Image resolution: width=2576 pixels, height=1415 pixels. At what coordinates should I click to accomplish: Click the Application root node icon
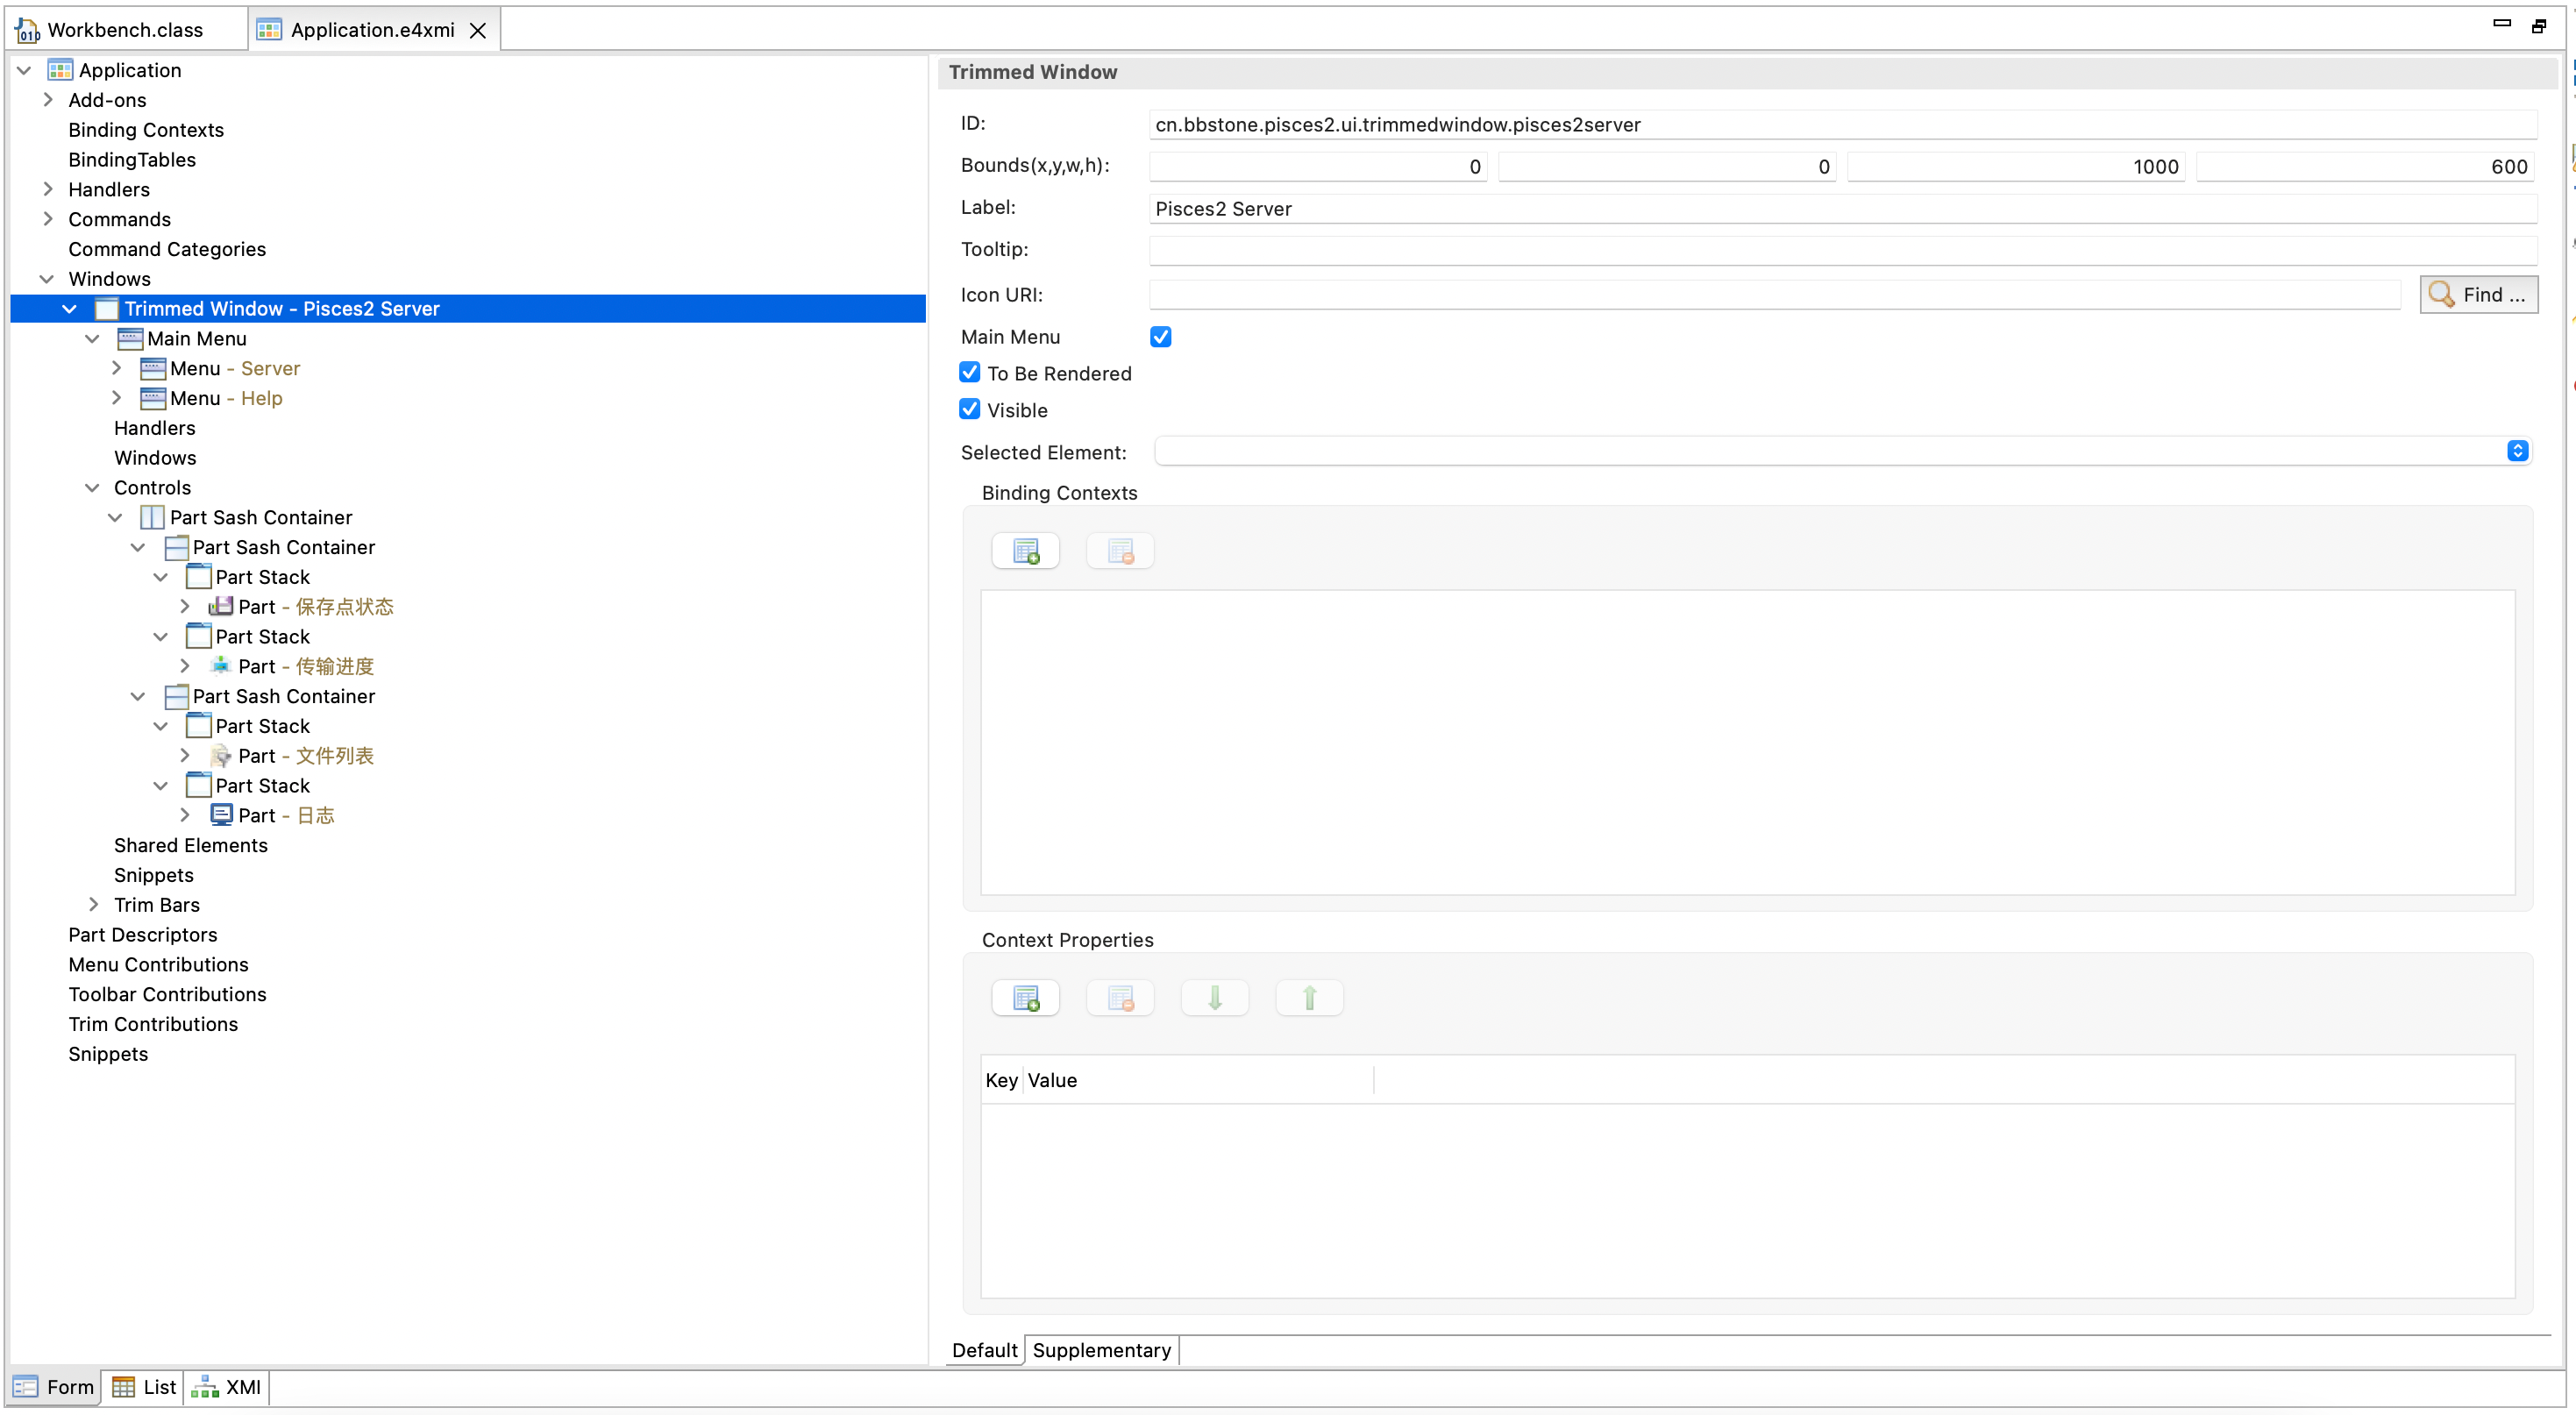pos(60,70)
